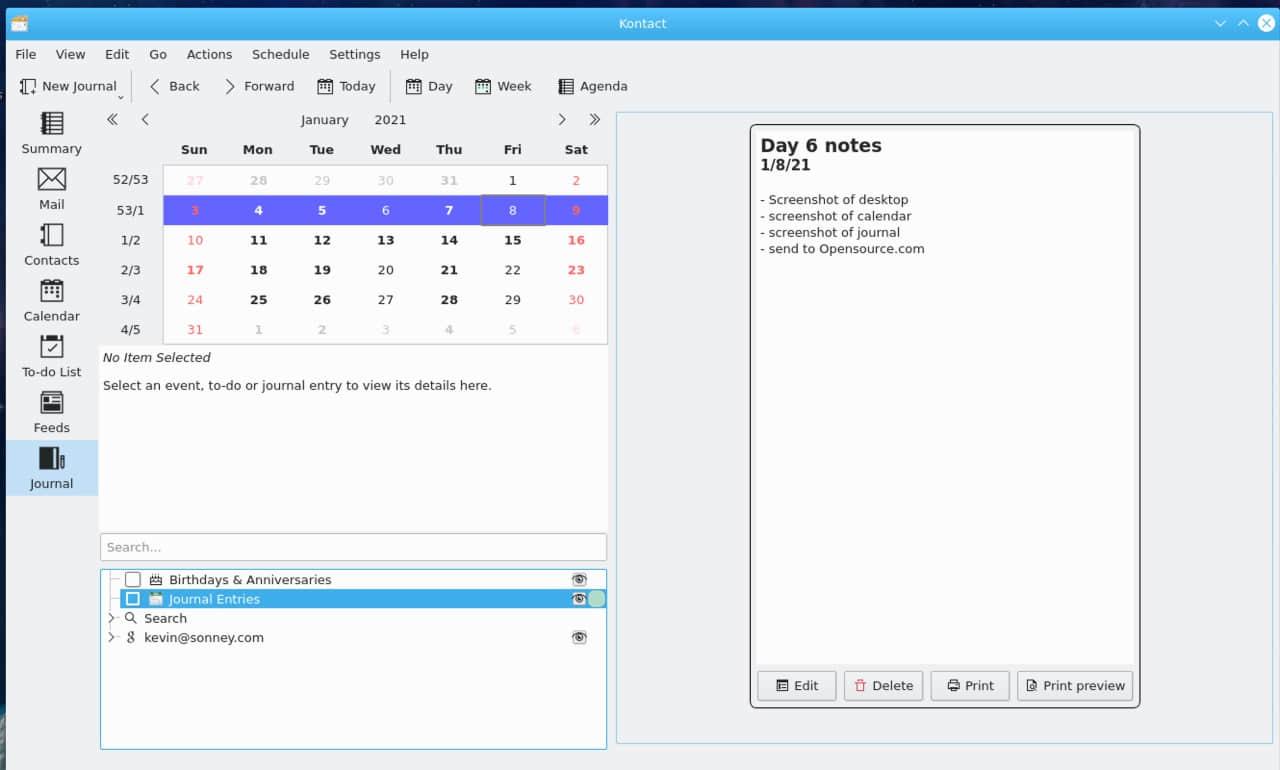Switch to Contacts in sidebar

tap(51, 245)
